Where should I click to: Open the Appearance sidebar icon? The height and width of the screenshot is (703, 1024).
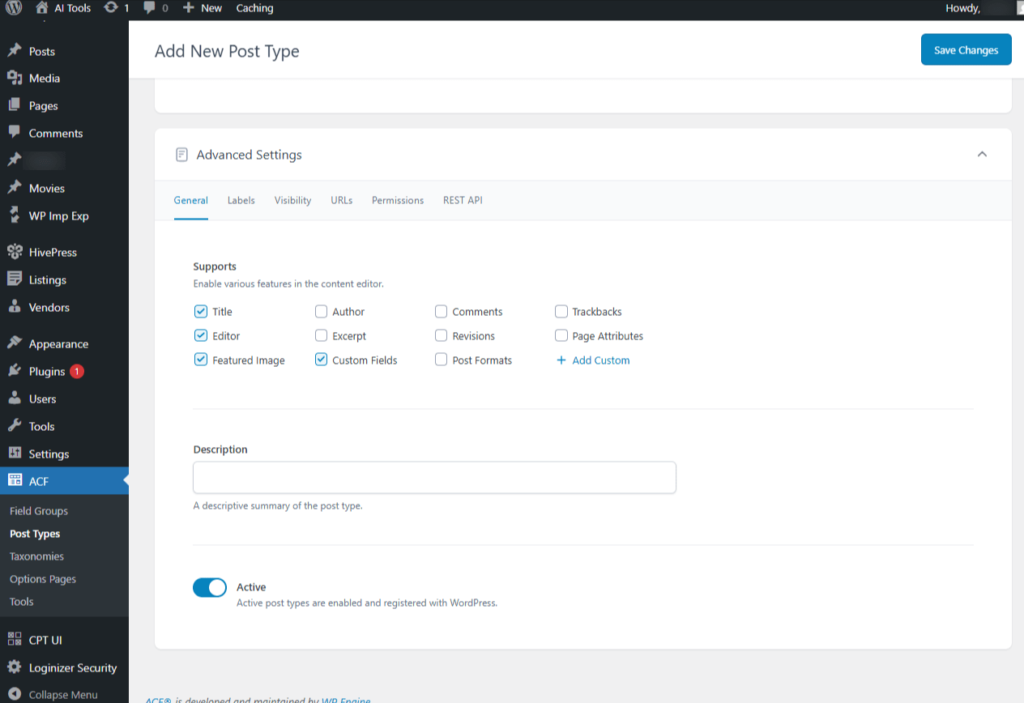click(x=14, y=343)
